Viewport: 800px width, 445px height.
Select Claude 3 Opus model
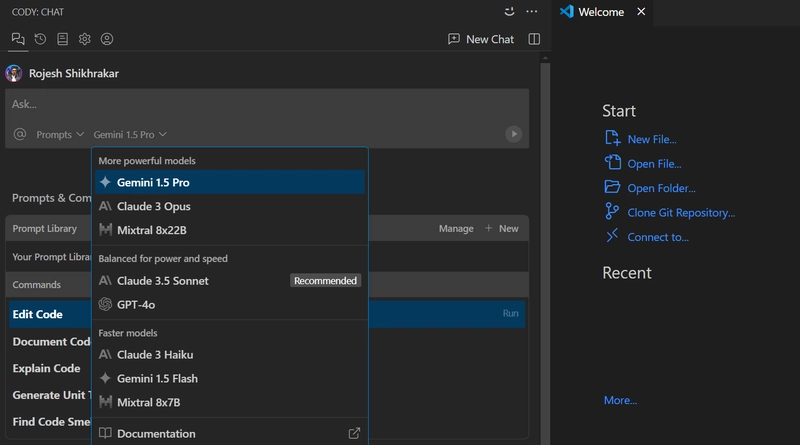tap(153, 206)
